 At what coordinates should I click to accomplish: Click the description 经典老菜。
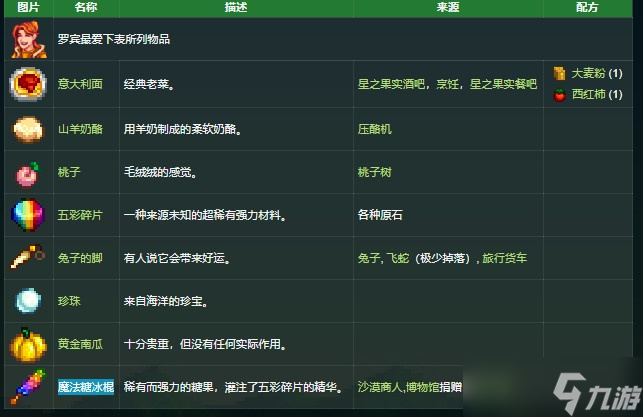point(149,84)
